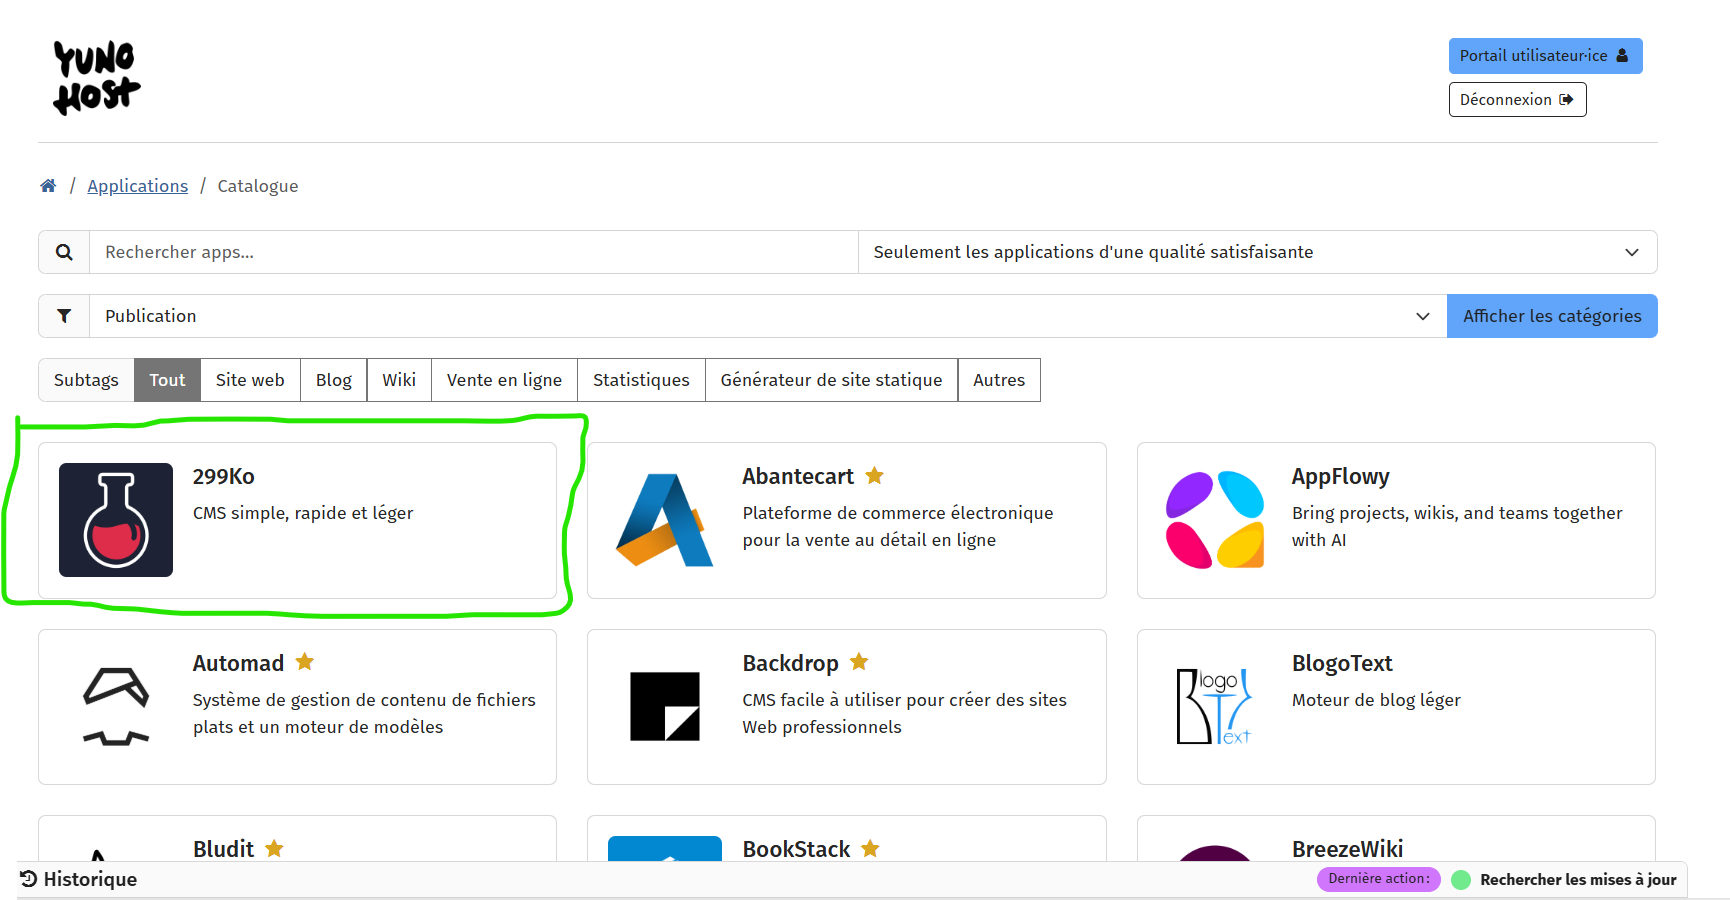Open the 299Ko title text

point(224,476)
